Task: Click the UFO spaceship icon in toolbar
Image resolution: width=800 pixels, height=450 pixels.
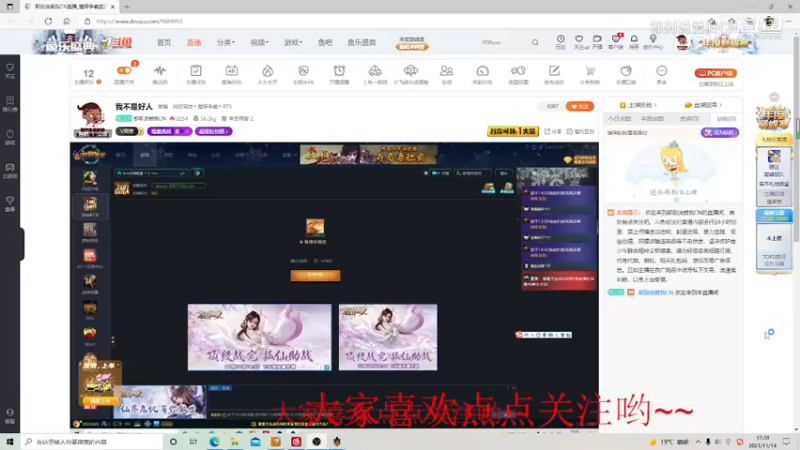Action: click(x=411, y=70)
